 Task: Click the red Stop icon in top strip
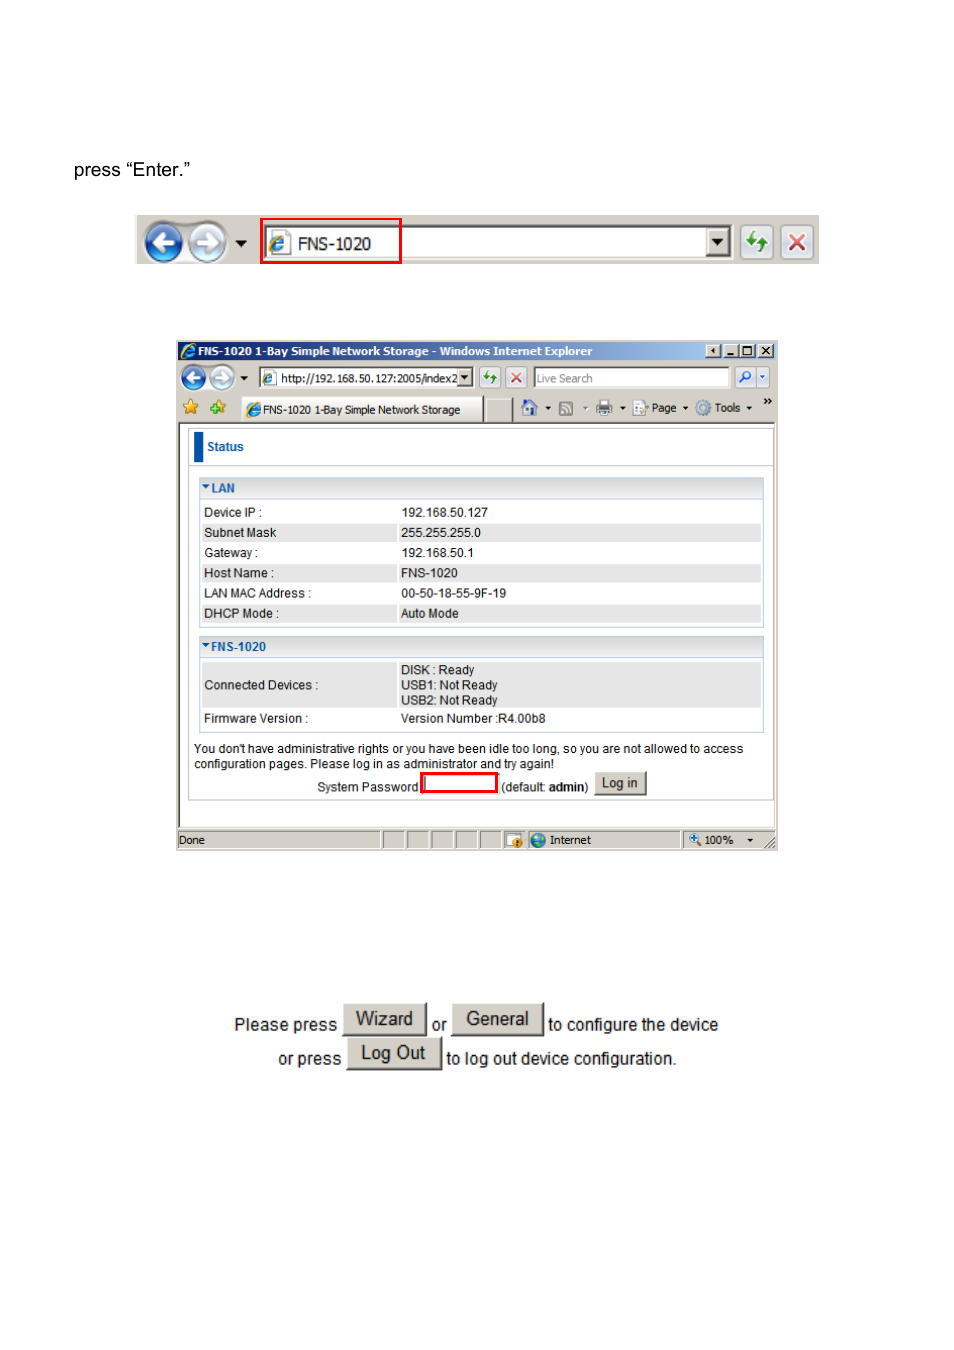pyautogui.click(x=797, y=242)
